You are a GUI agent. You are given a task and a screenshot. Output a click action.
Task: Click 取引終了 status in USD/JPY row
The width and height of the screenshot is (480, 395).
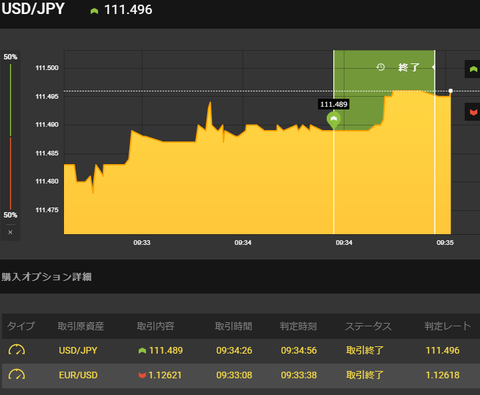pyautogui.click(x=365, y=350)
